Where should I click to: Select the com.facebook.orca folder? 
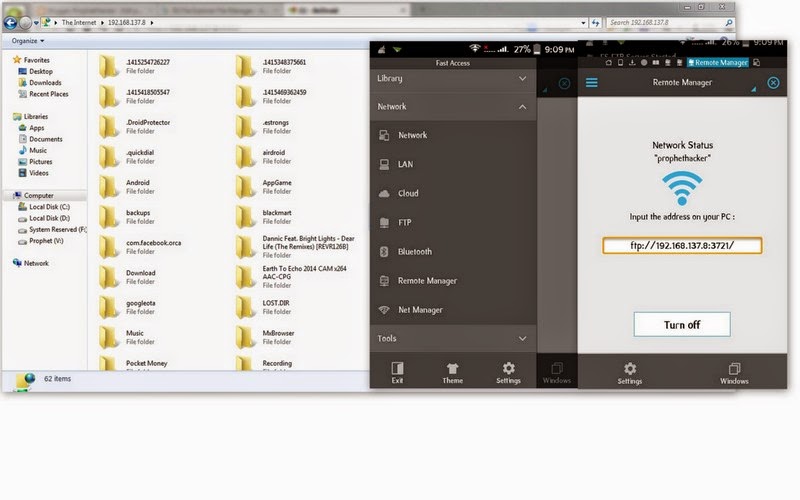pyautogui.click(x=140, y=247)
